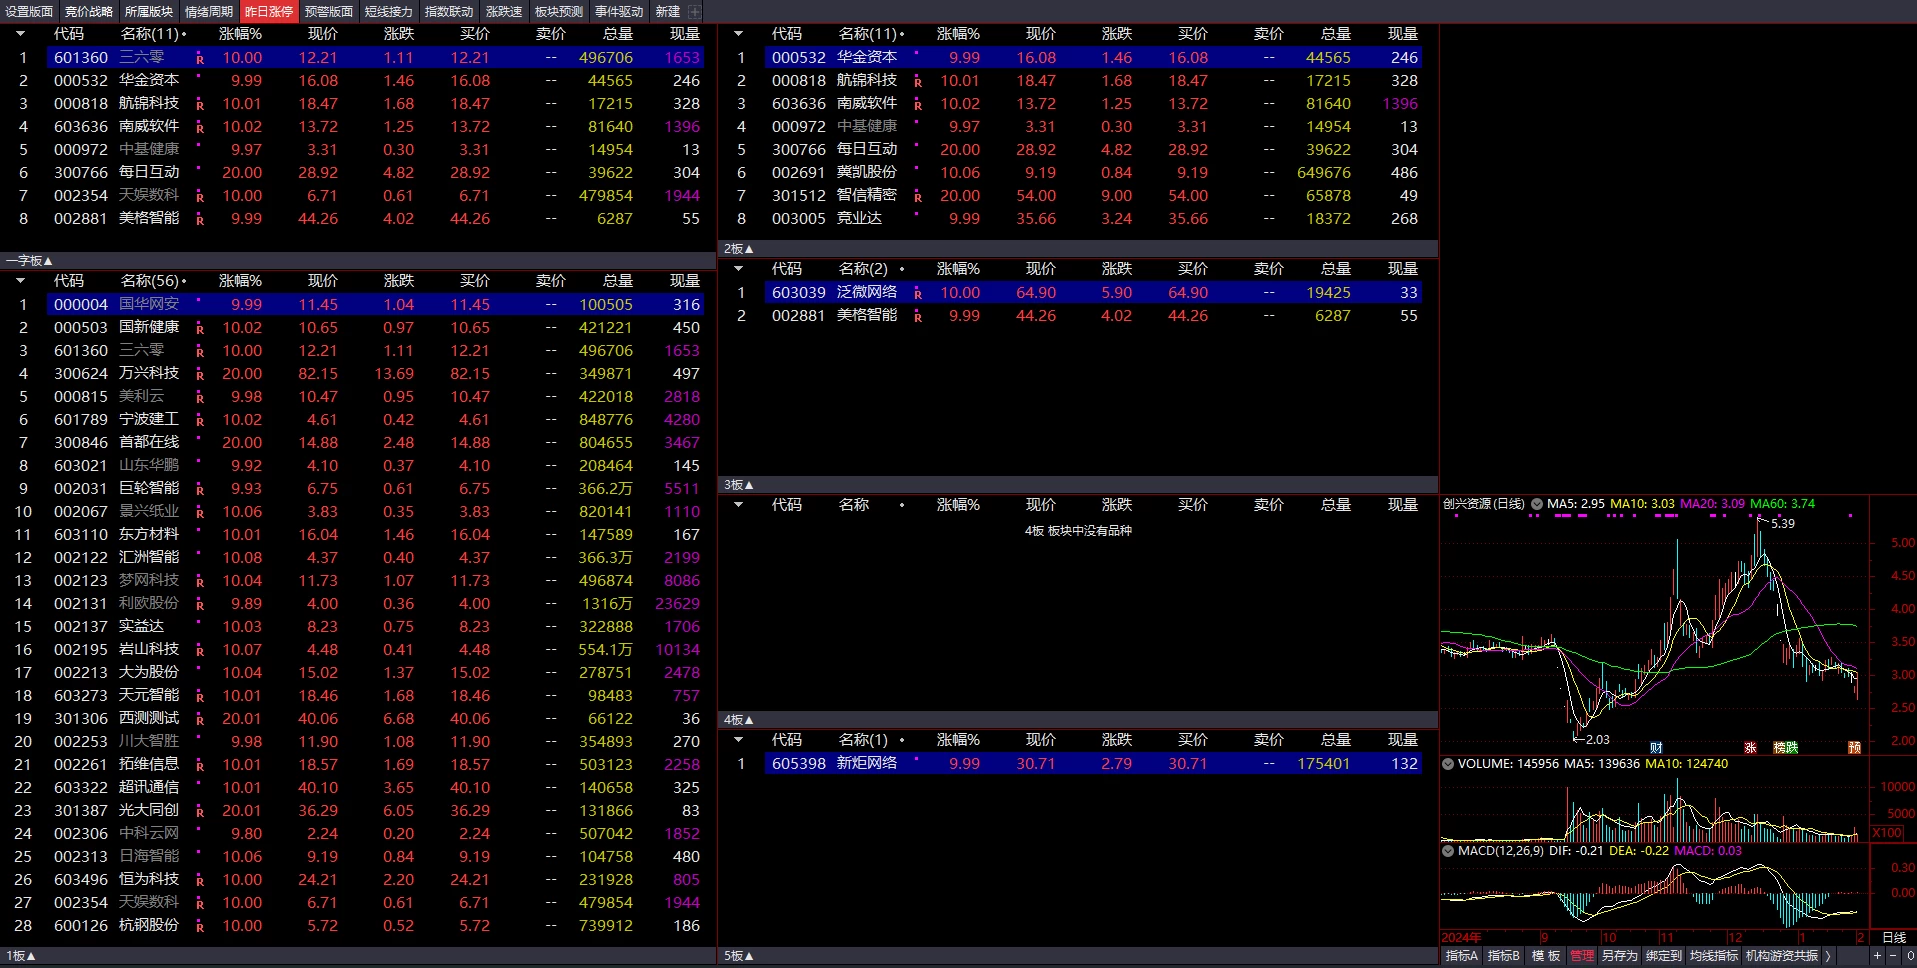Click the R icon in the 智信精密 row
The height and width of the screenshot is (968, 1917).
[918, 197]
